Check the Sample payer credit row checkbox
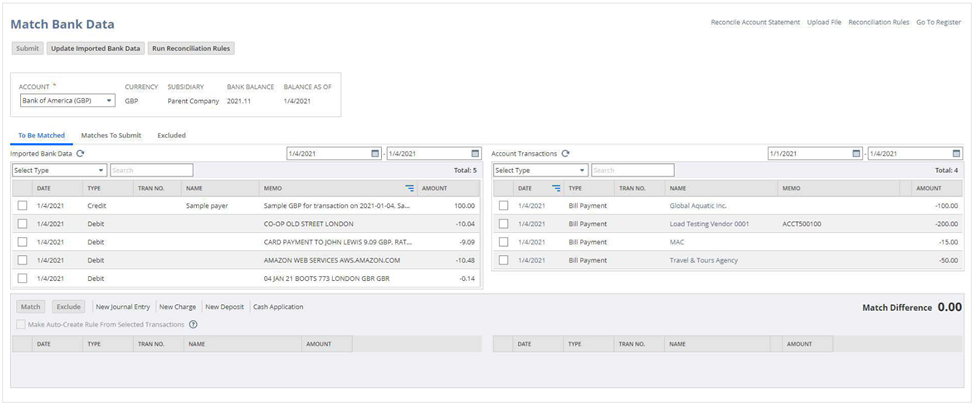This screenshot has width=975, height=406. coord(22,206)
